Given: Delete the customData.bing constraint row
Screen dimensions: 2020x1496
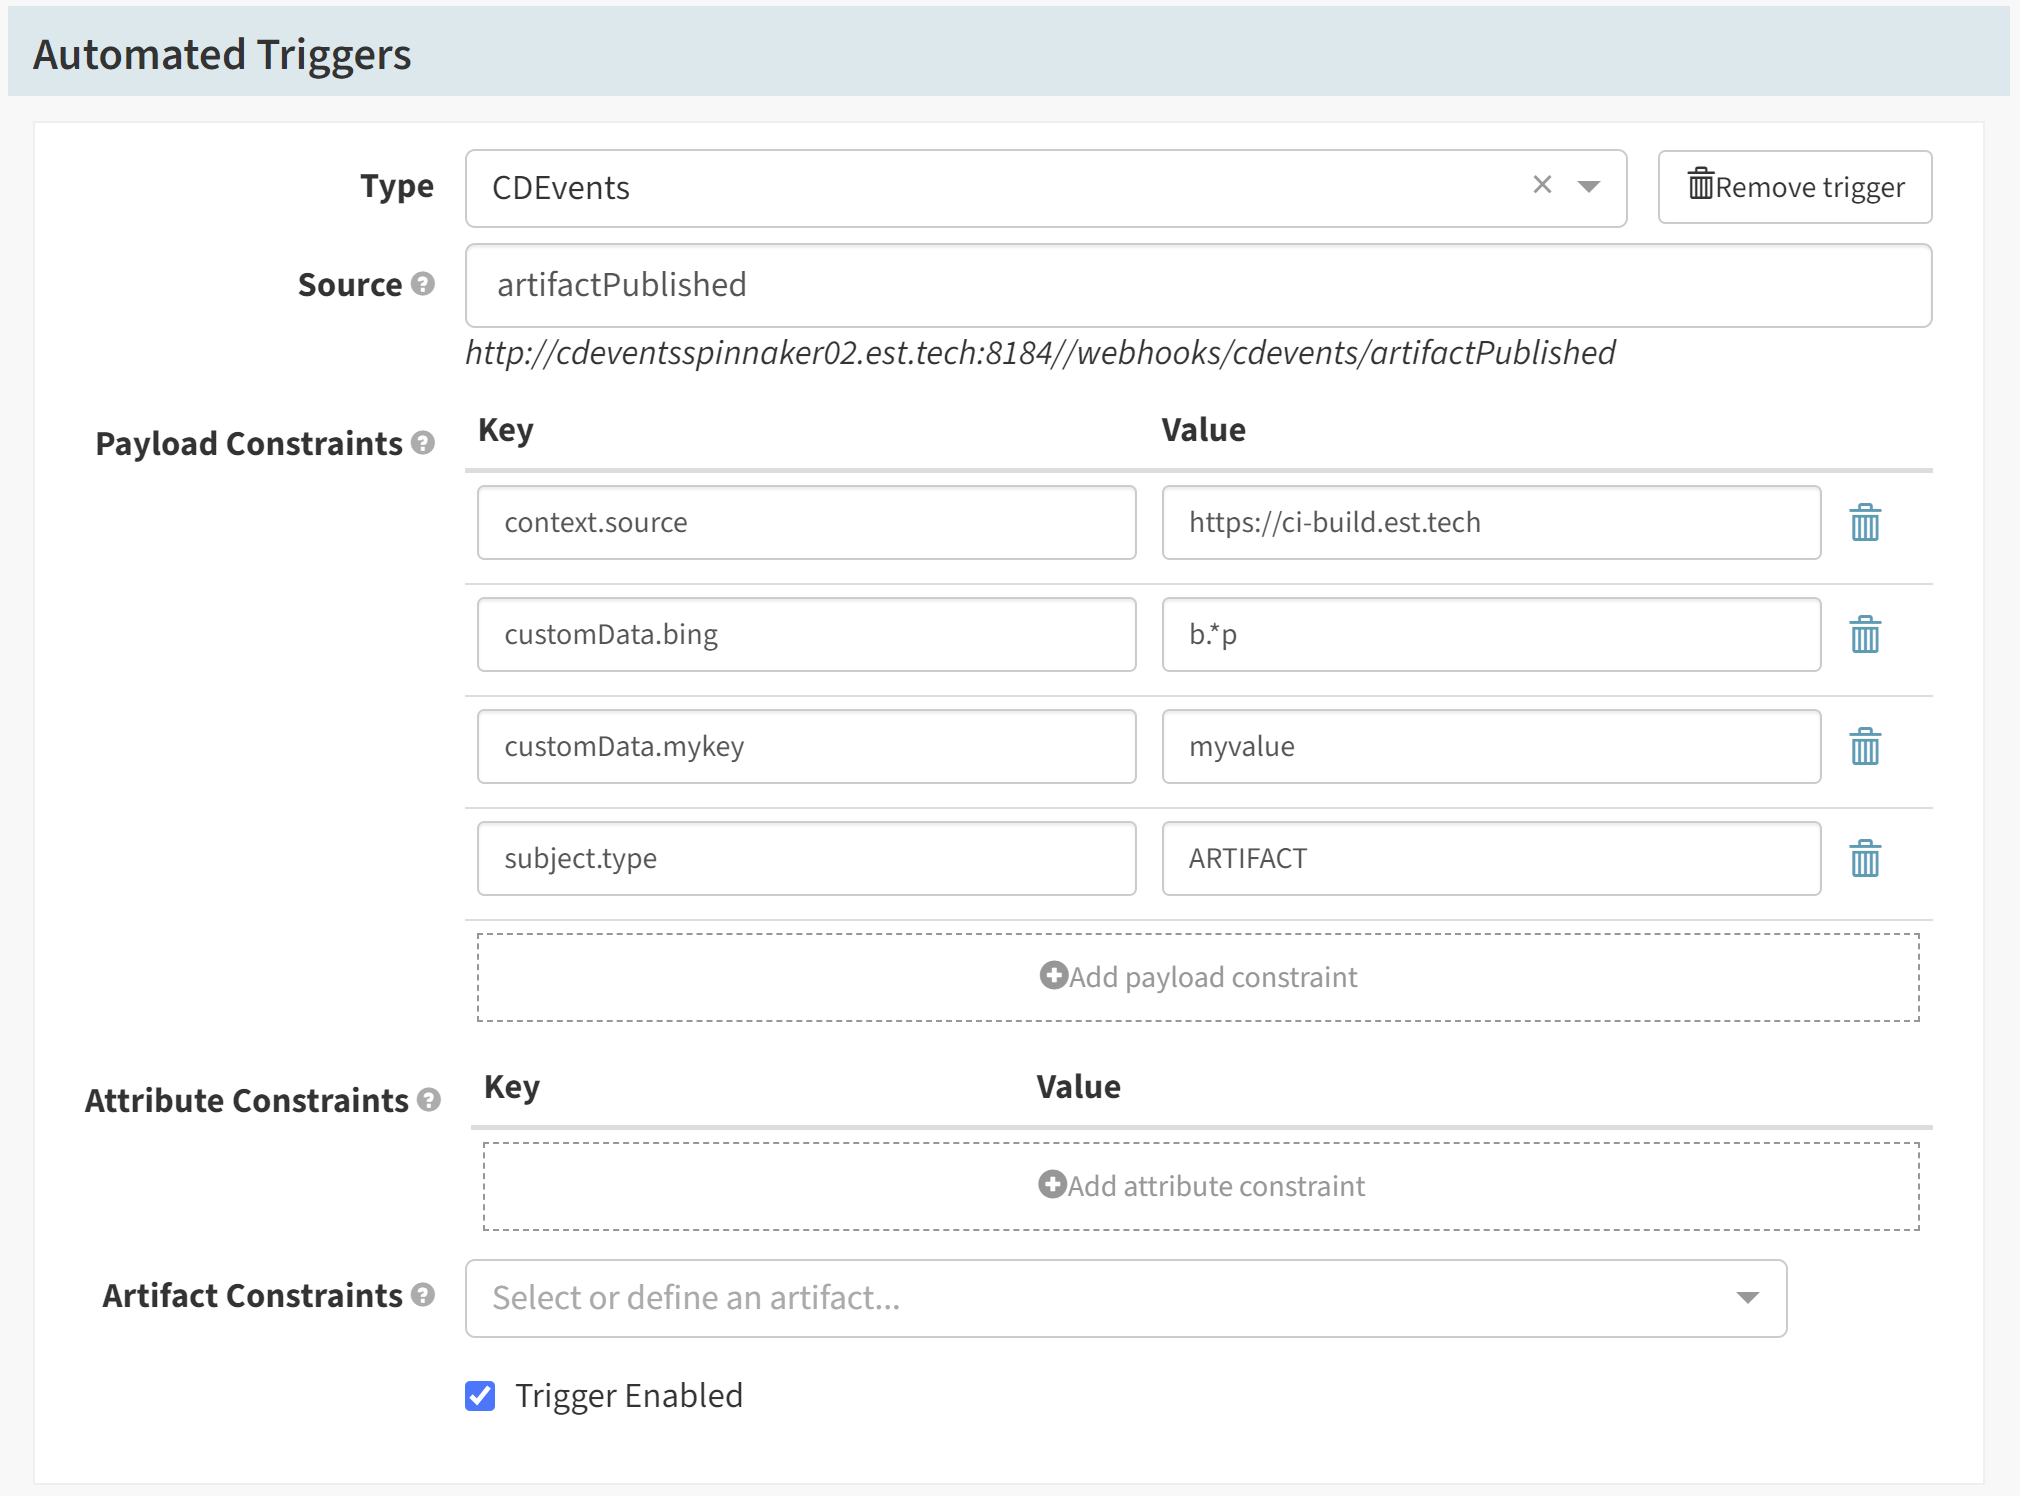Looking at the screenshot, I should 1865,635.
